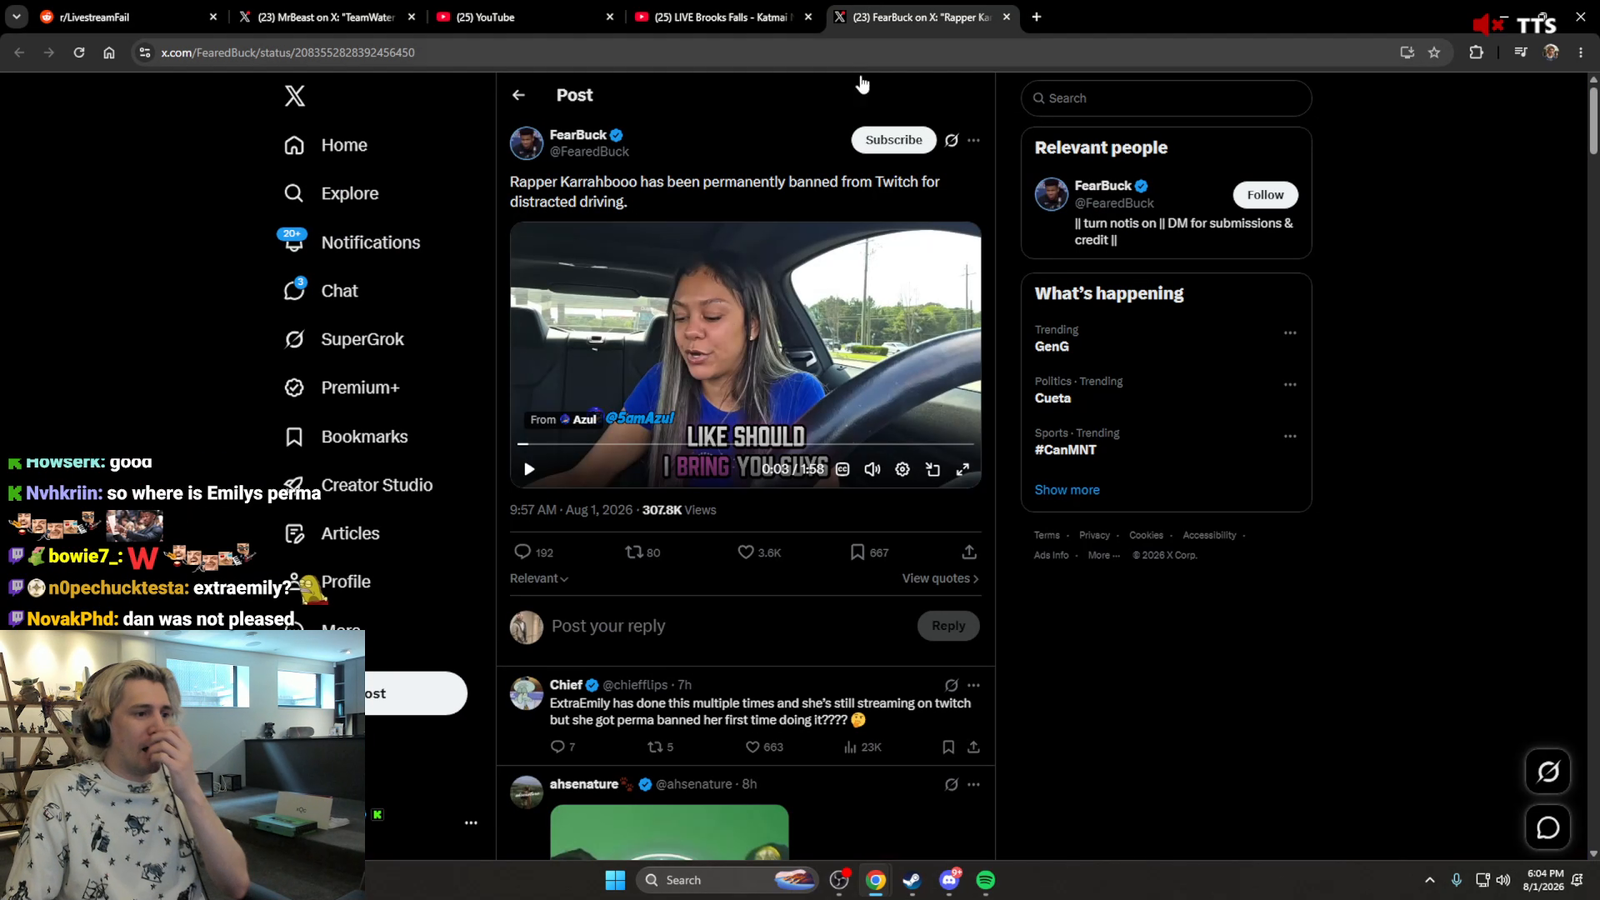The height and width of the screenshot is (900, 1600).
Task: Open the Articles sidebar icon
Action: 294,534
